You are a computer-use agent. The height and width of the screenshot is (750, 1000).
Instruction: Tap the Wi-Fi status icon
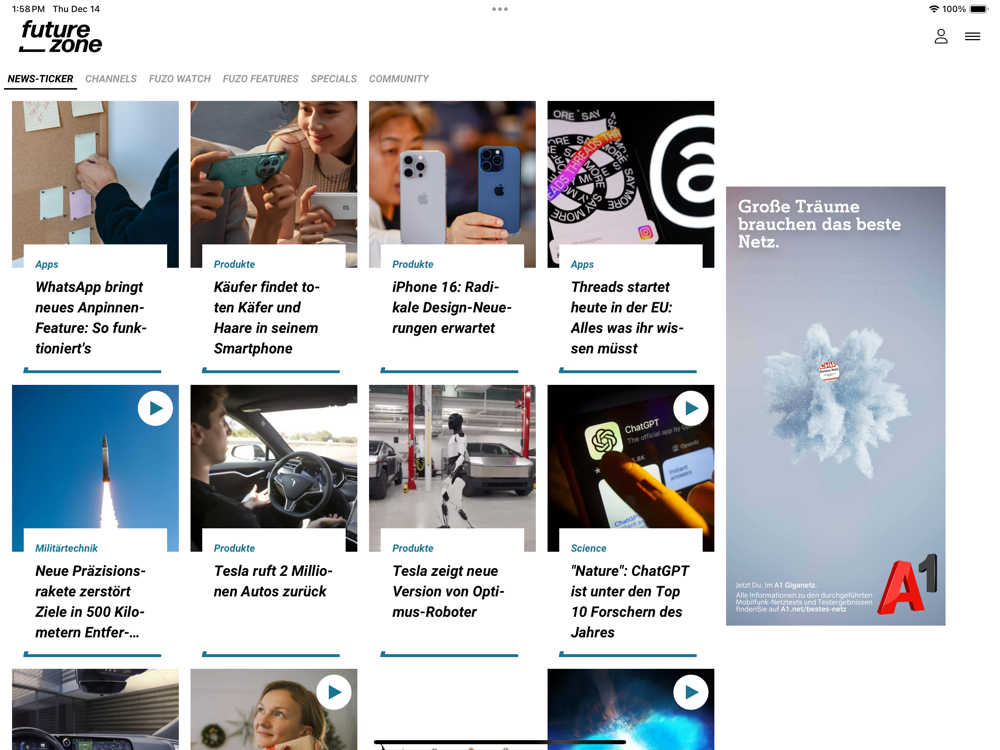click(x=934, y=9)
